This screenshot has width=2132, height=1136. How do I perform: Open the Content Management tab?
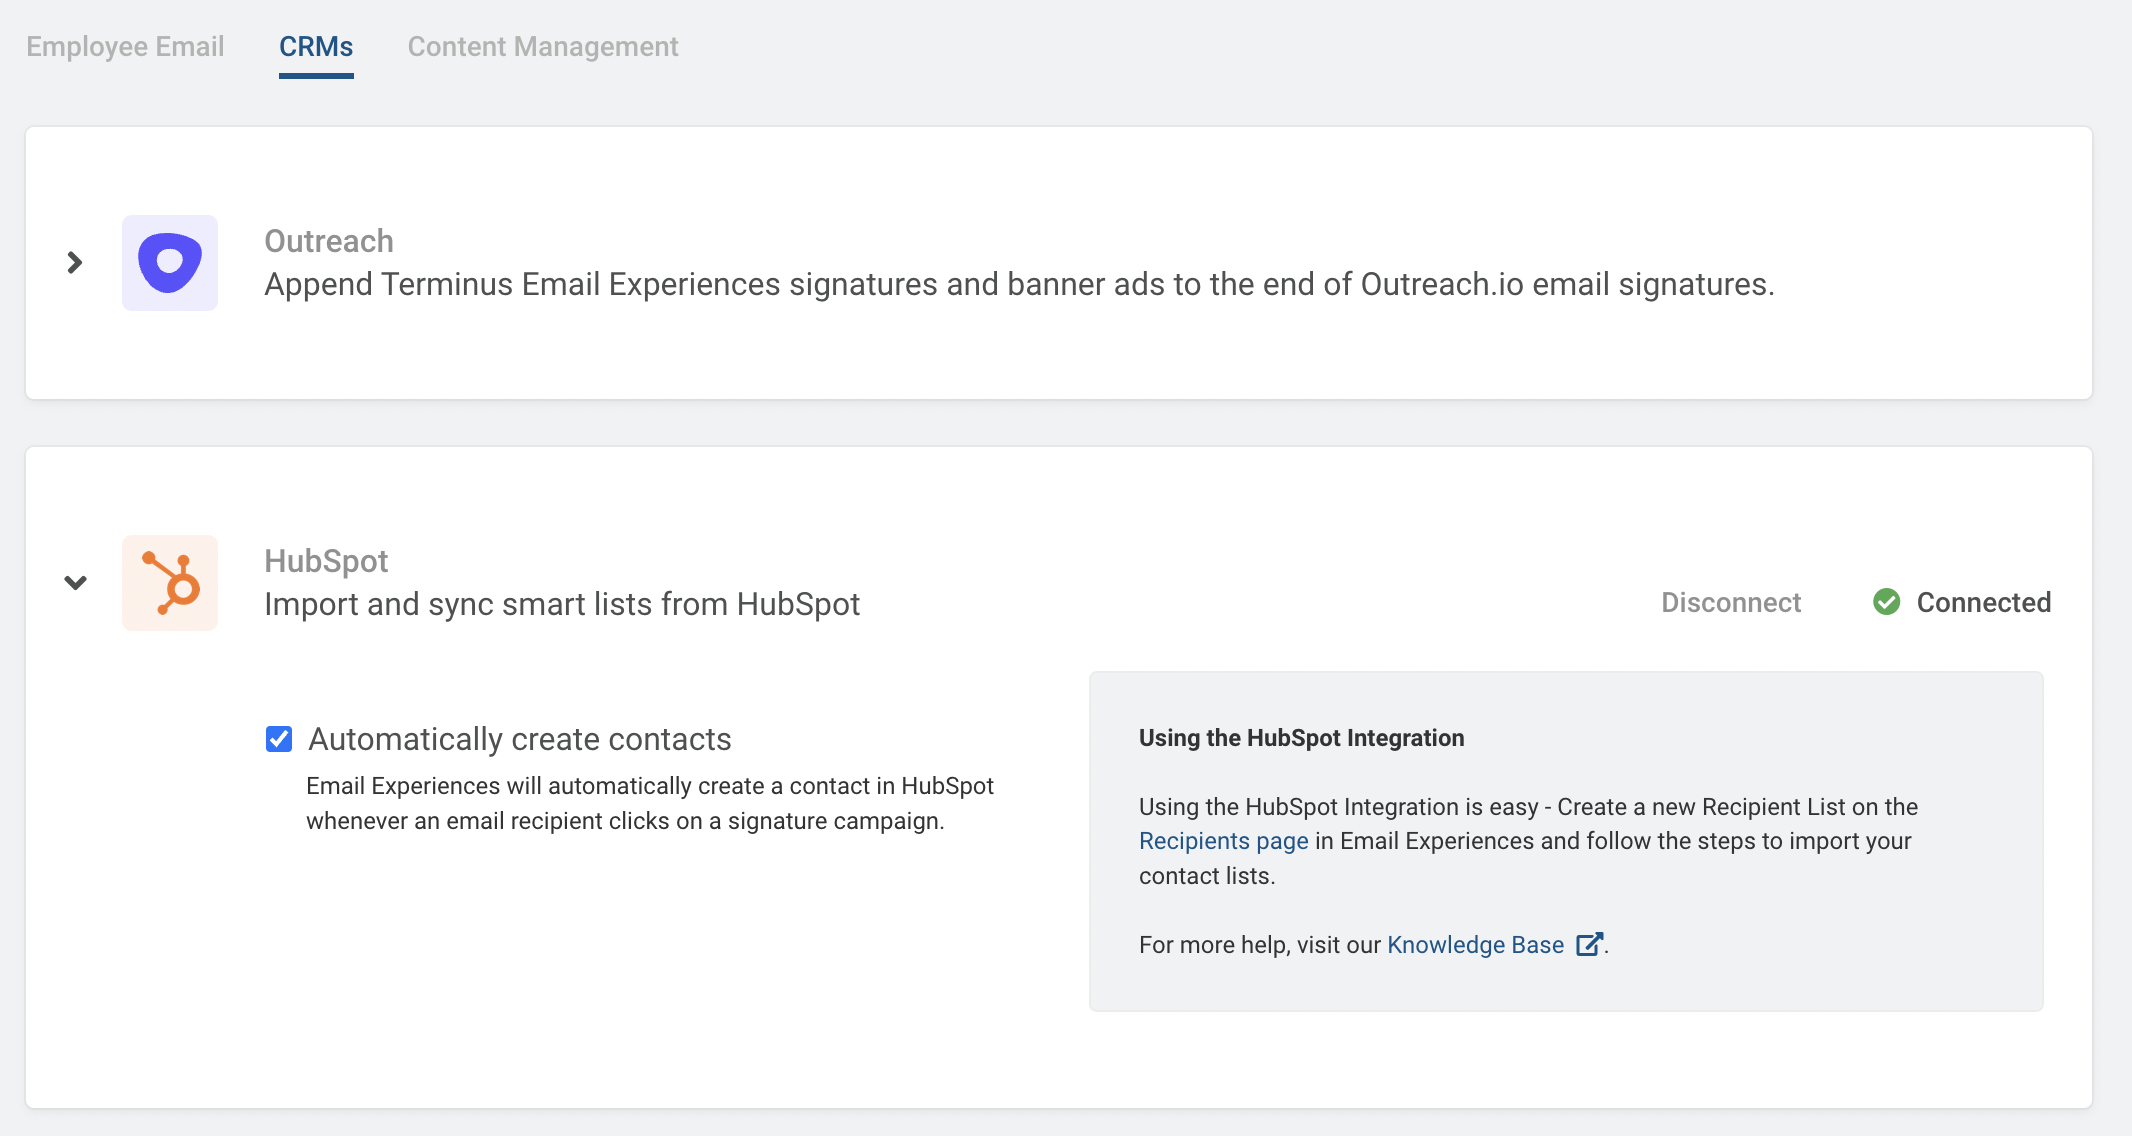[x=543, y=47]
